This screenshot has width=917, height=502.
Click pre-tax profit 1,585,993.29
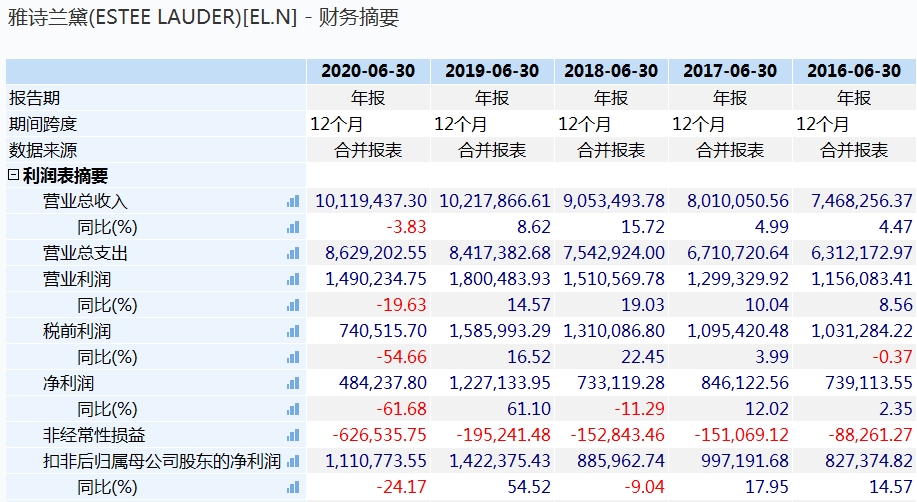500,331
